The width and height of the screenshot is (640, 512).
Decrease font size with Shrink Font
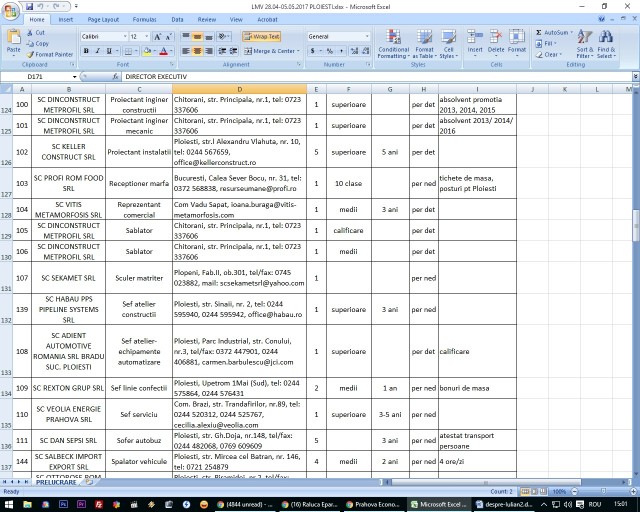pos(169,37)
